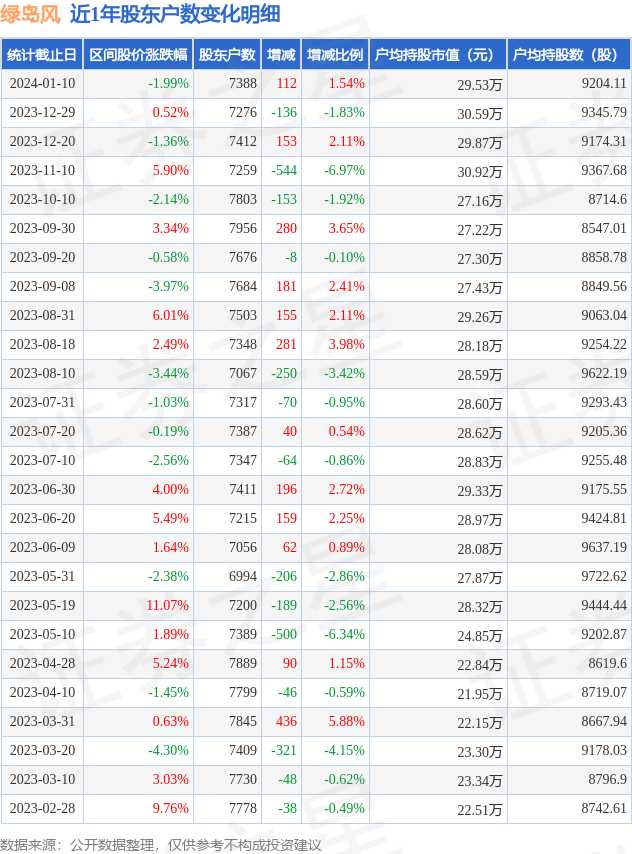This screenshot has width=632, height=854.
Task: Click the 户均持股数（股） column header
Action: 568,55
